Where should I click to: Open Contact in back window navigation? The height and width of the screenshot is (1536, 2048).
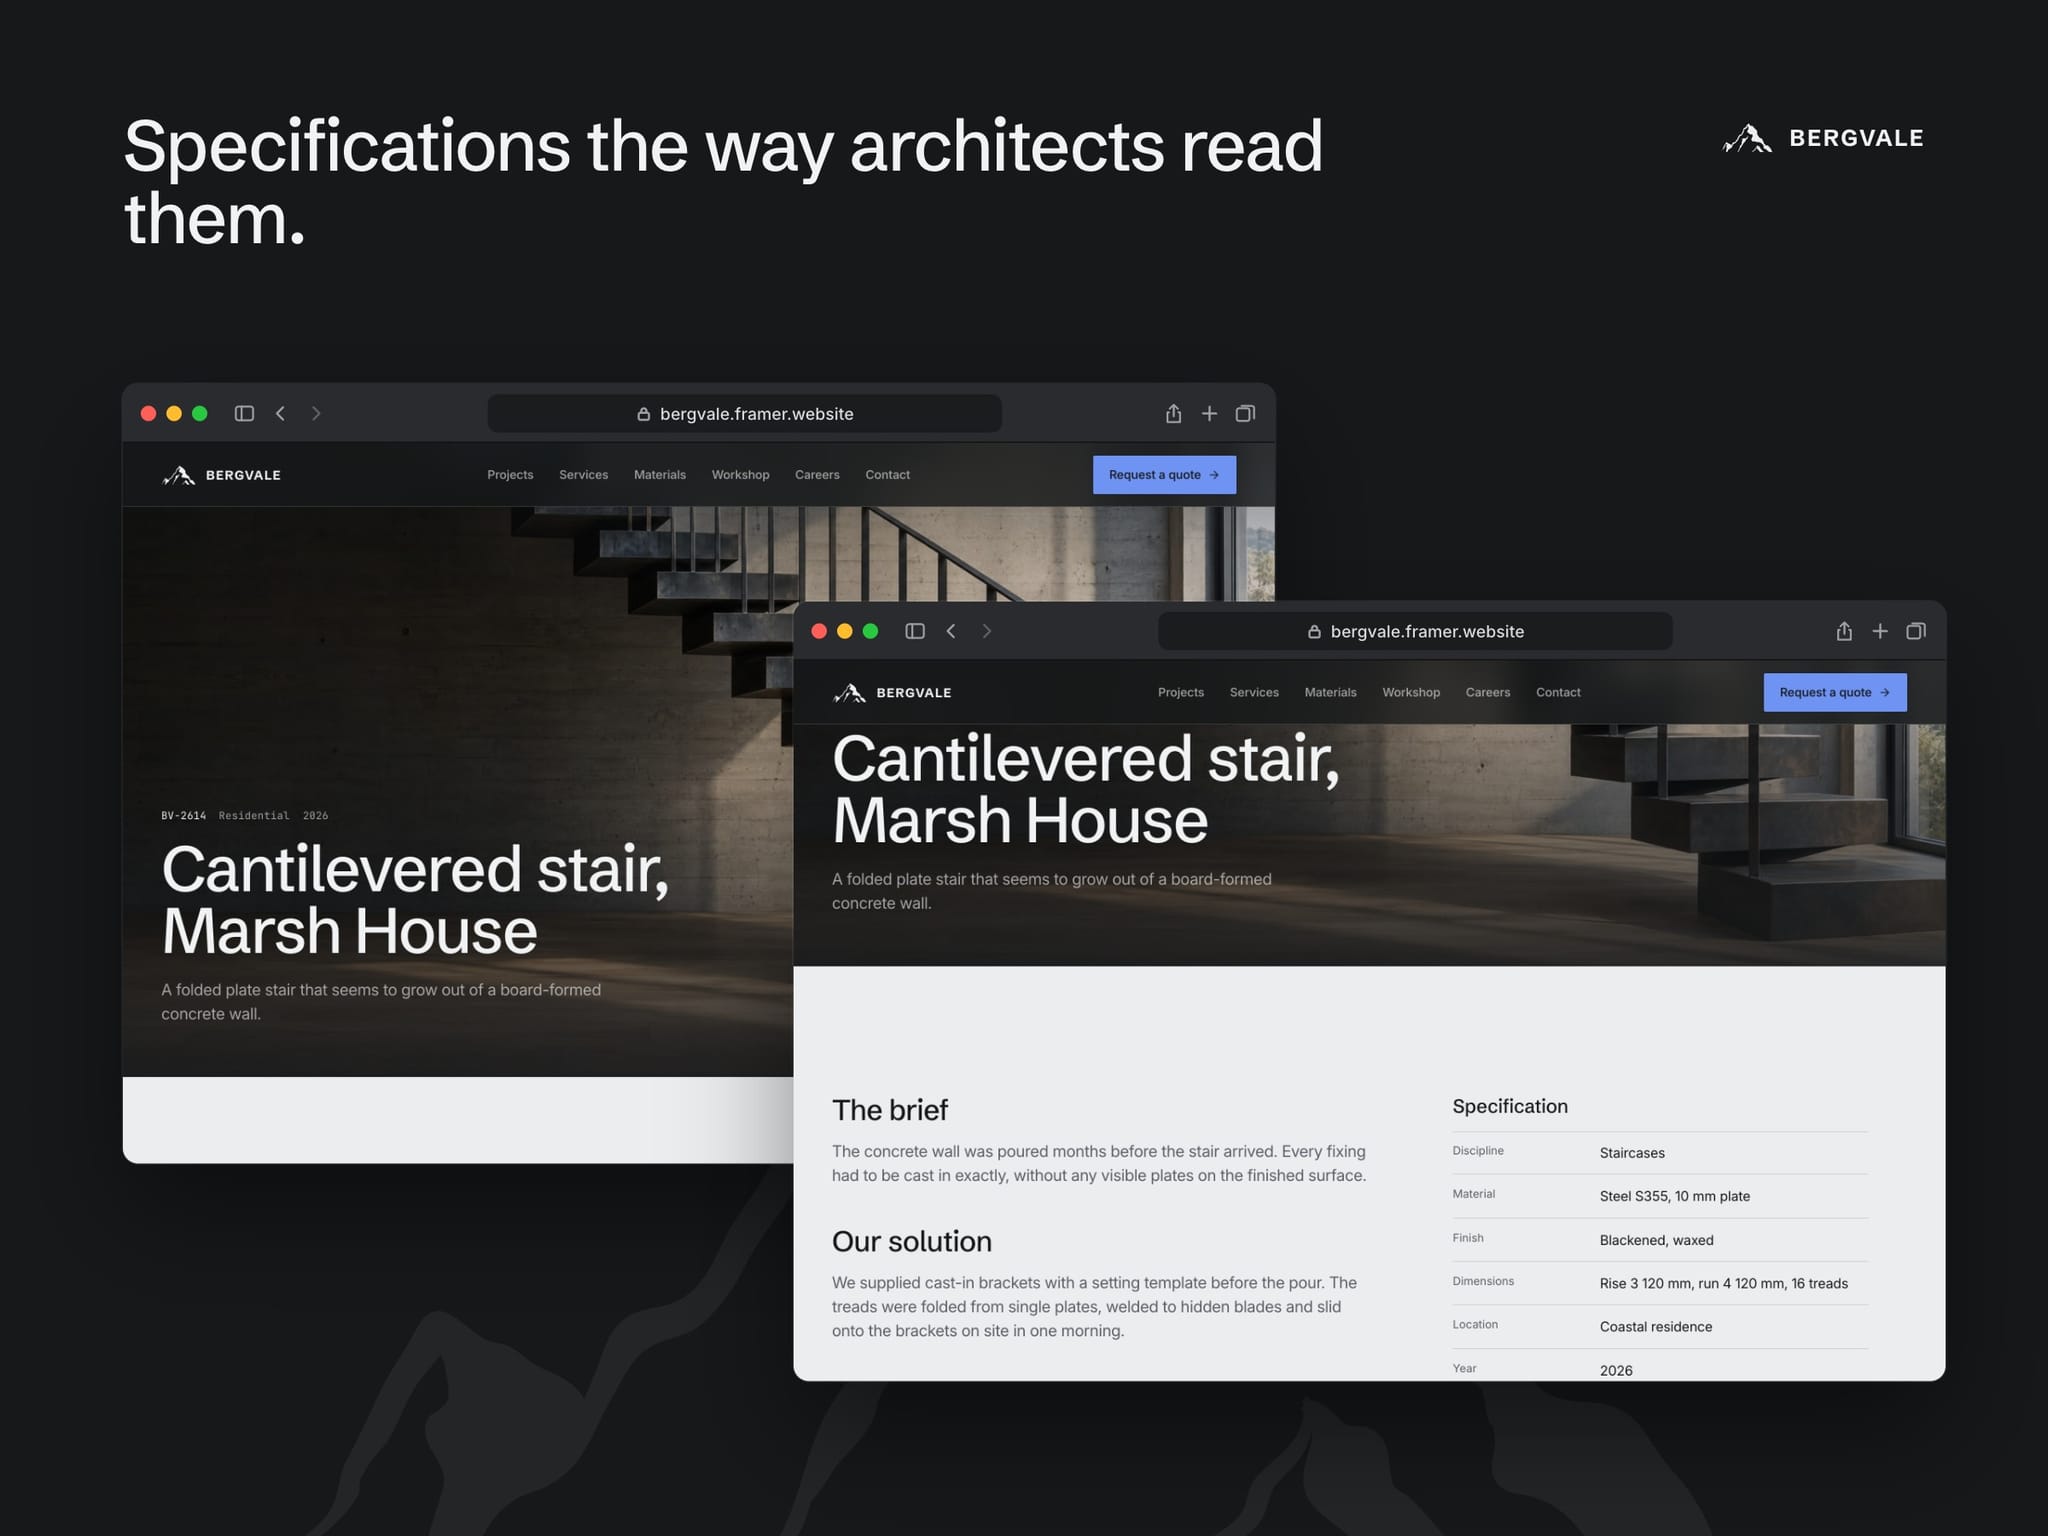888,475
